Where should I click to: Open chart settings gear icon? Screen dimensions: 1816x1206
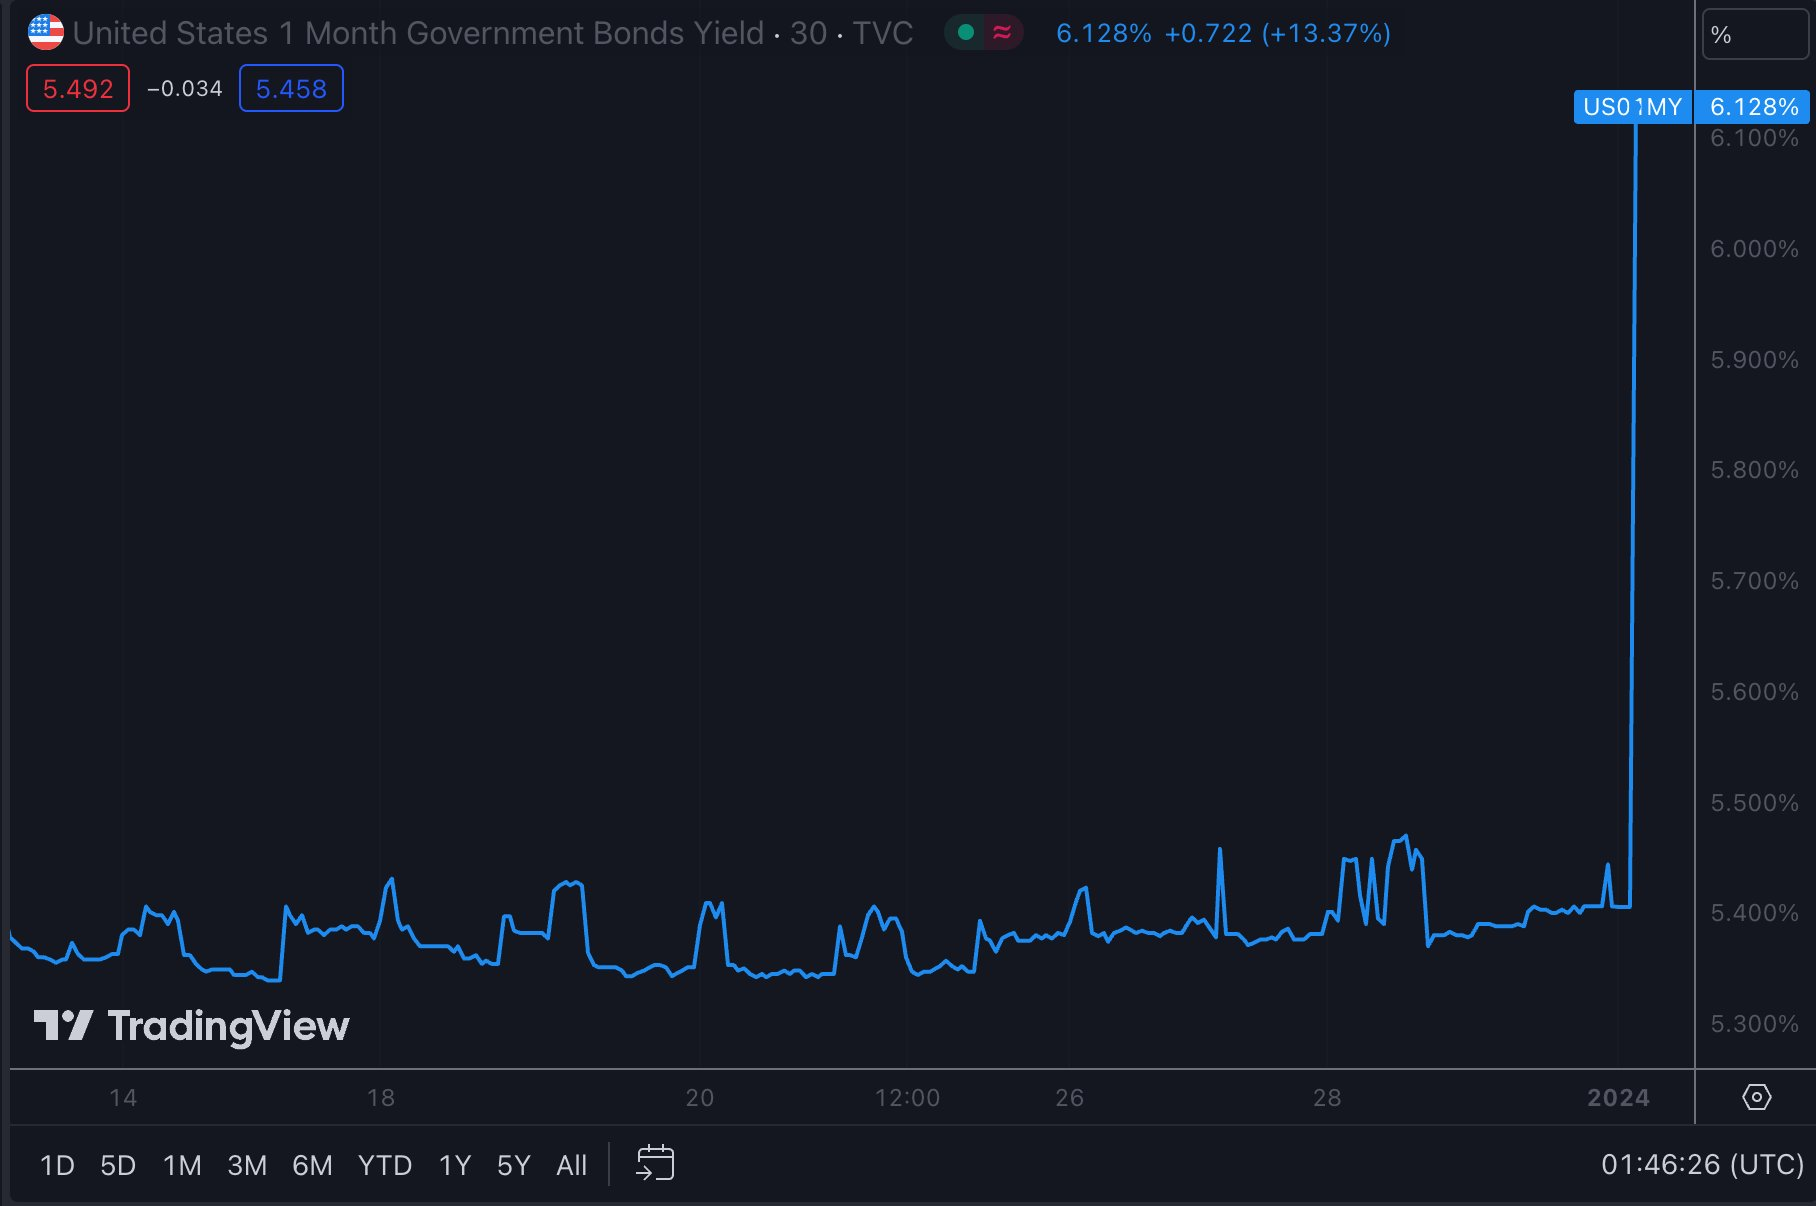tap(1756, 1097)
